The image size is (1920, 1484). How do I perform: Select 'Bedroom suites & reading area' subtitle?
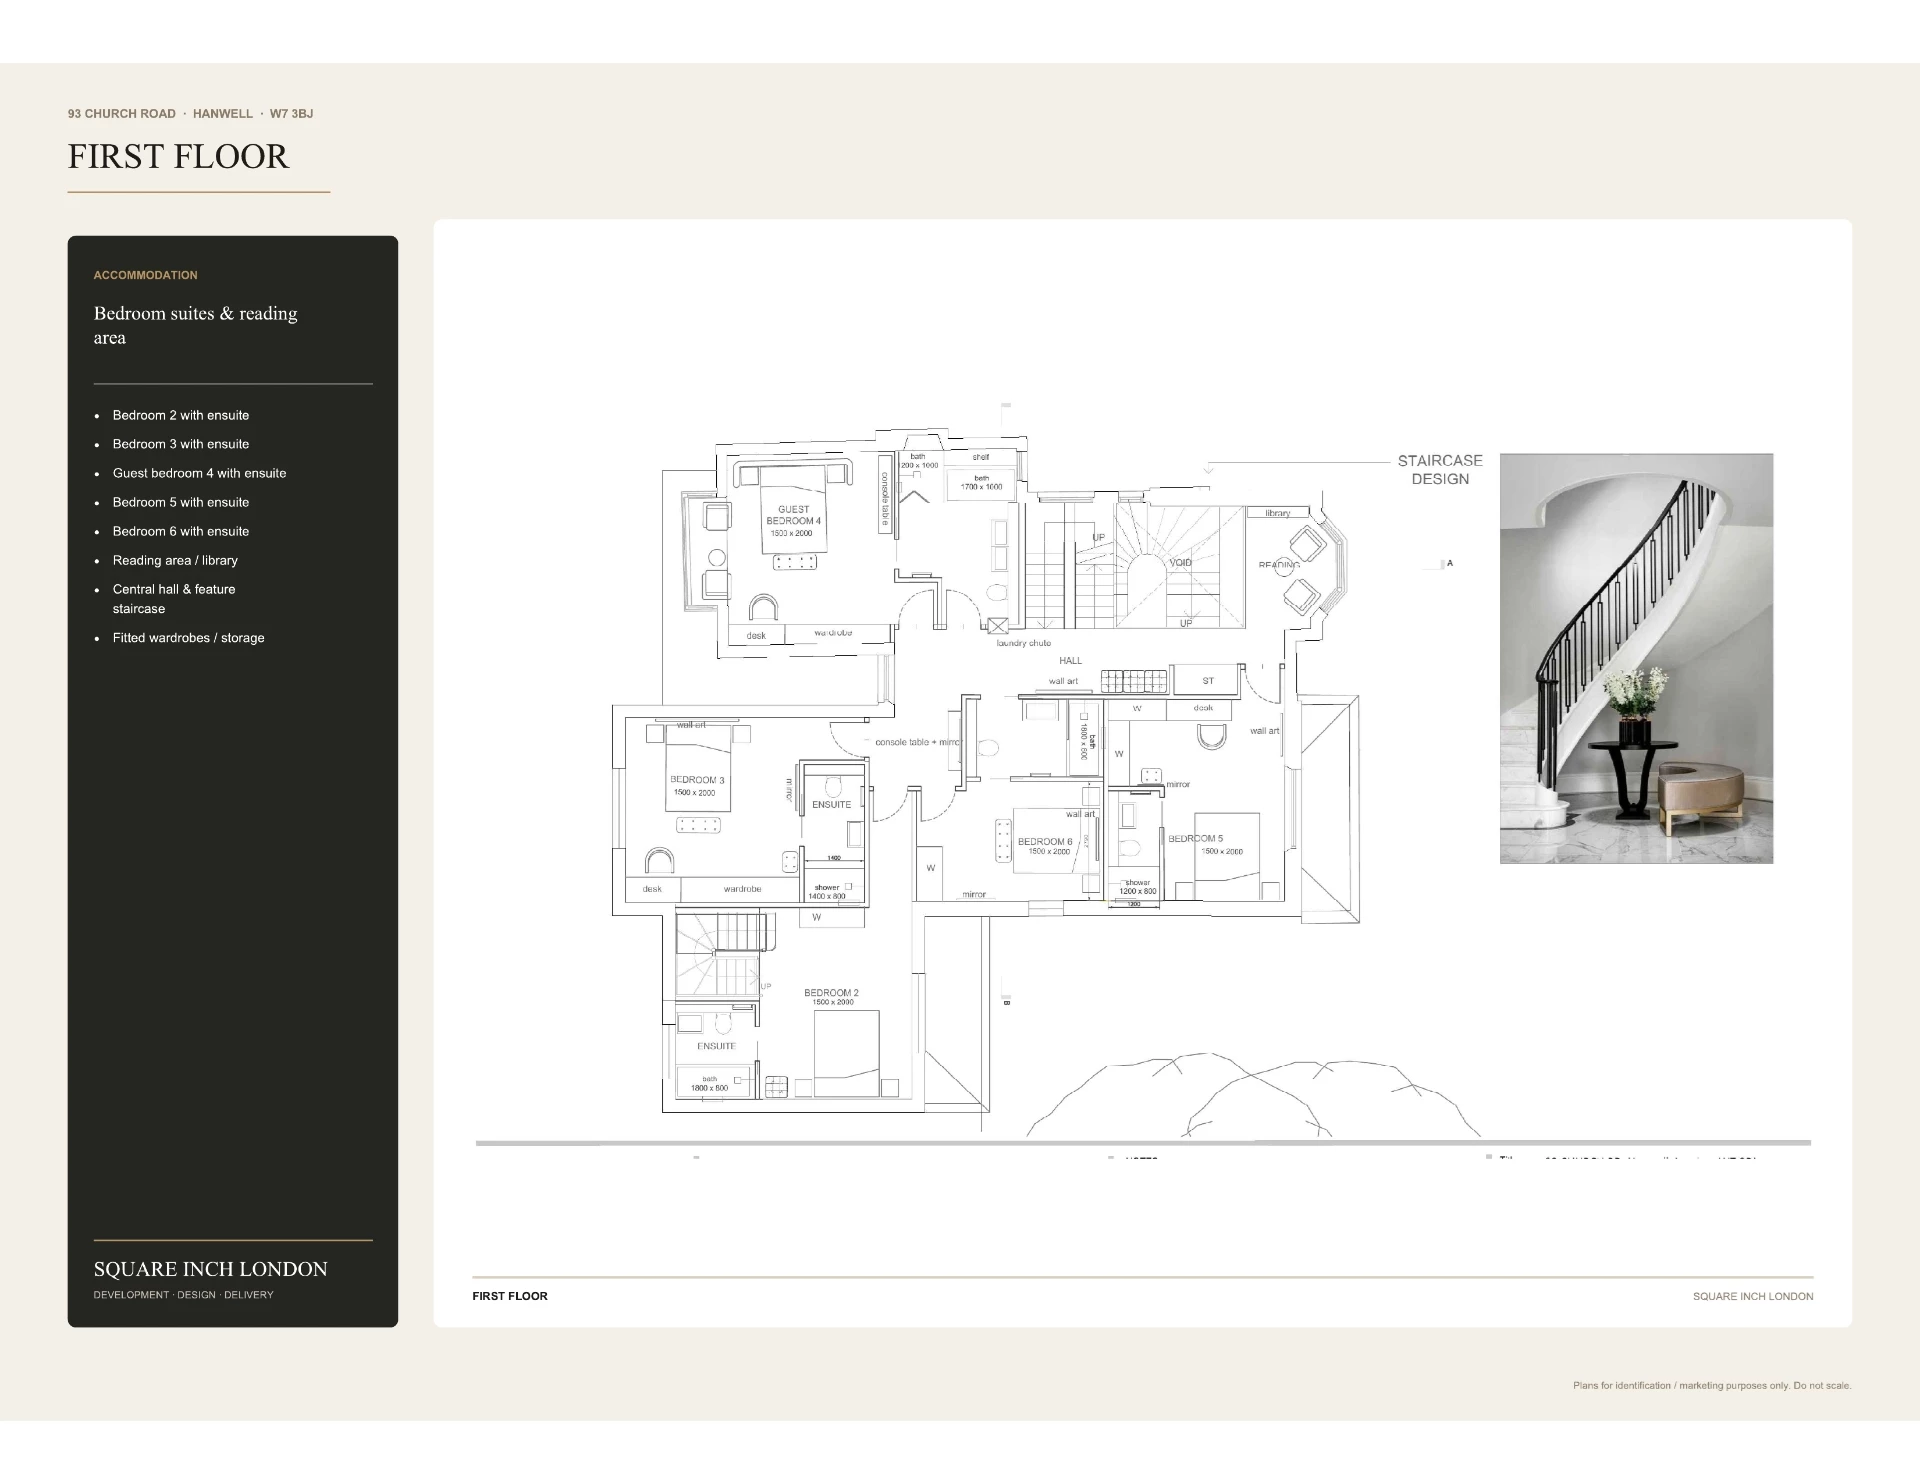[x=196, y=325]
